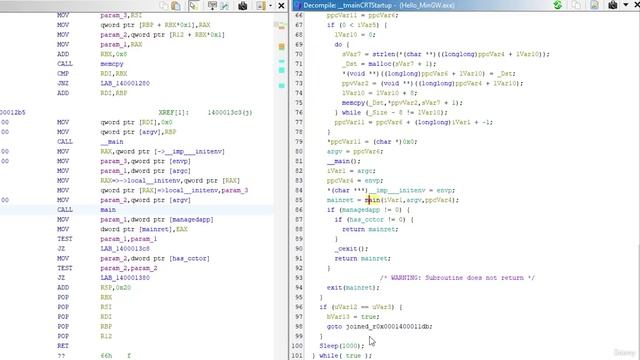
Task: Click the Copy icon in Listing toolbar
Action: tap(164, 5)
